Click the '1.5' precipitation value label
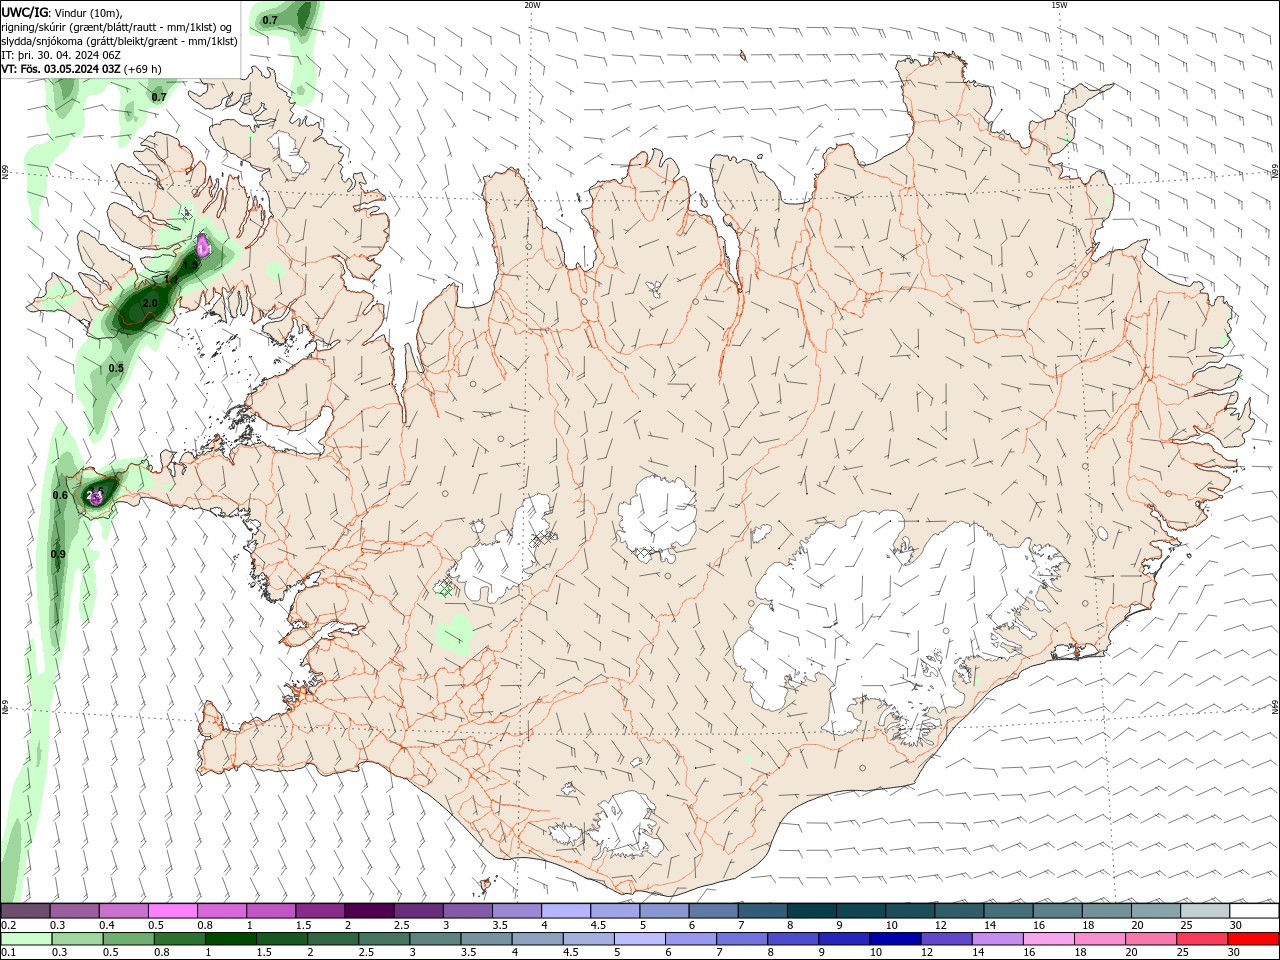This screenshot has height=960, width=1280. coord(190,265)
